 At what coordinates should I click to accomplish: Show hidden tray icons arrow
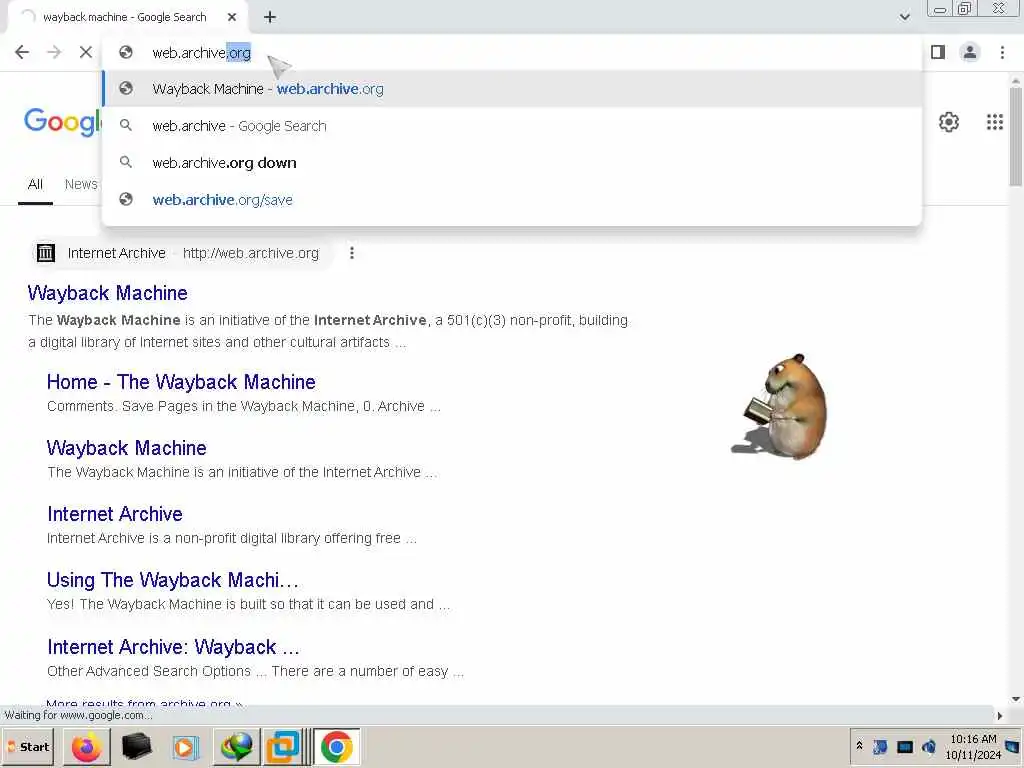859,746
